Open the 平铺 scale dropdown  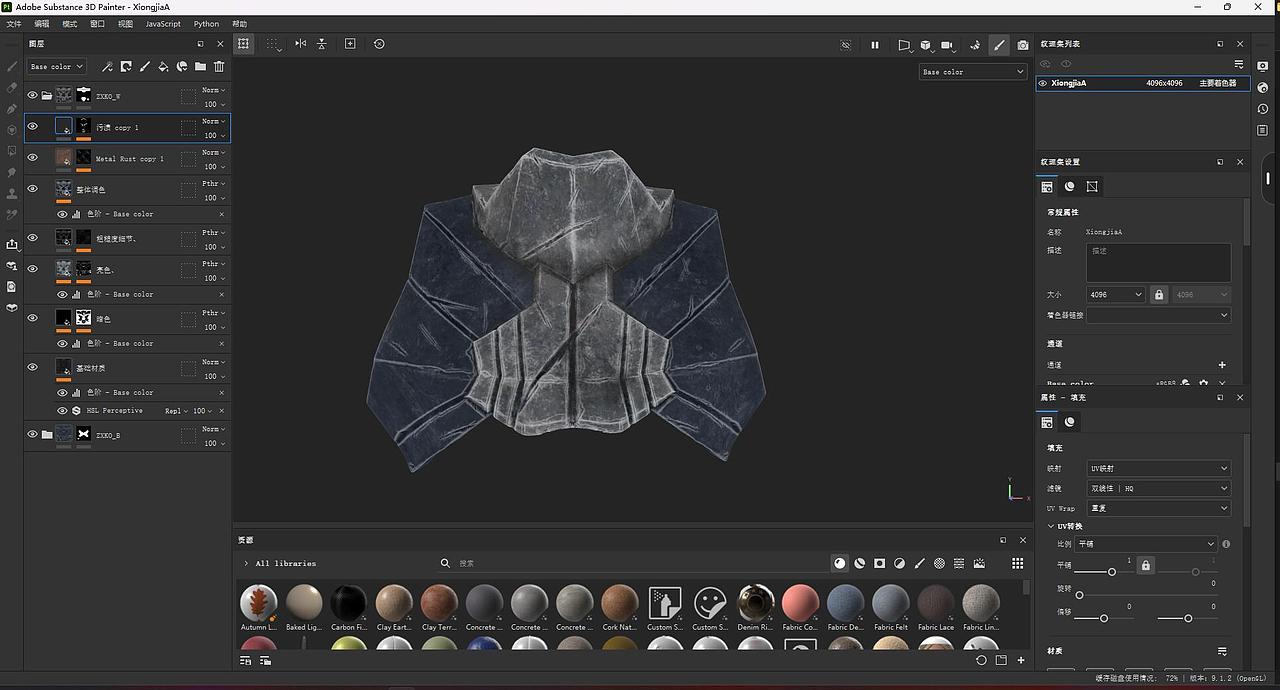coord(1146,544)
